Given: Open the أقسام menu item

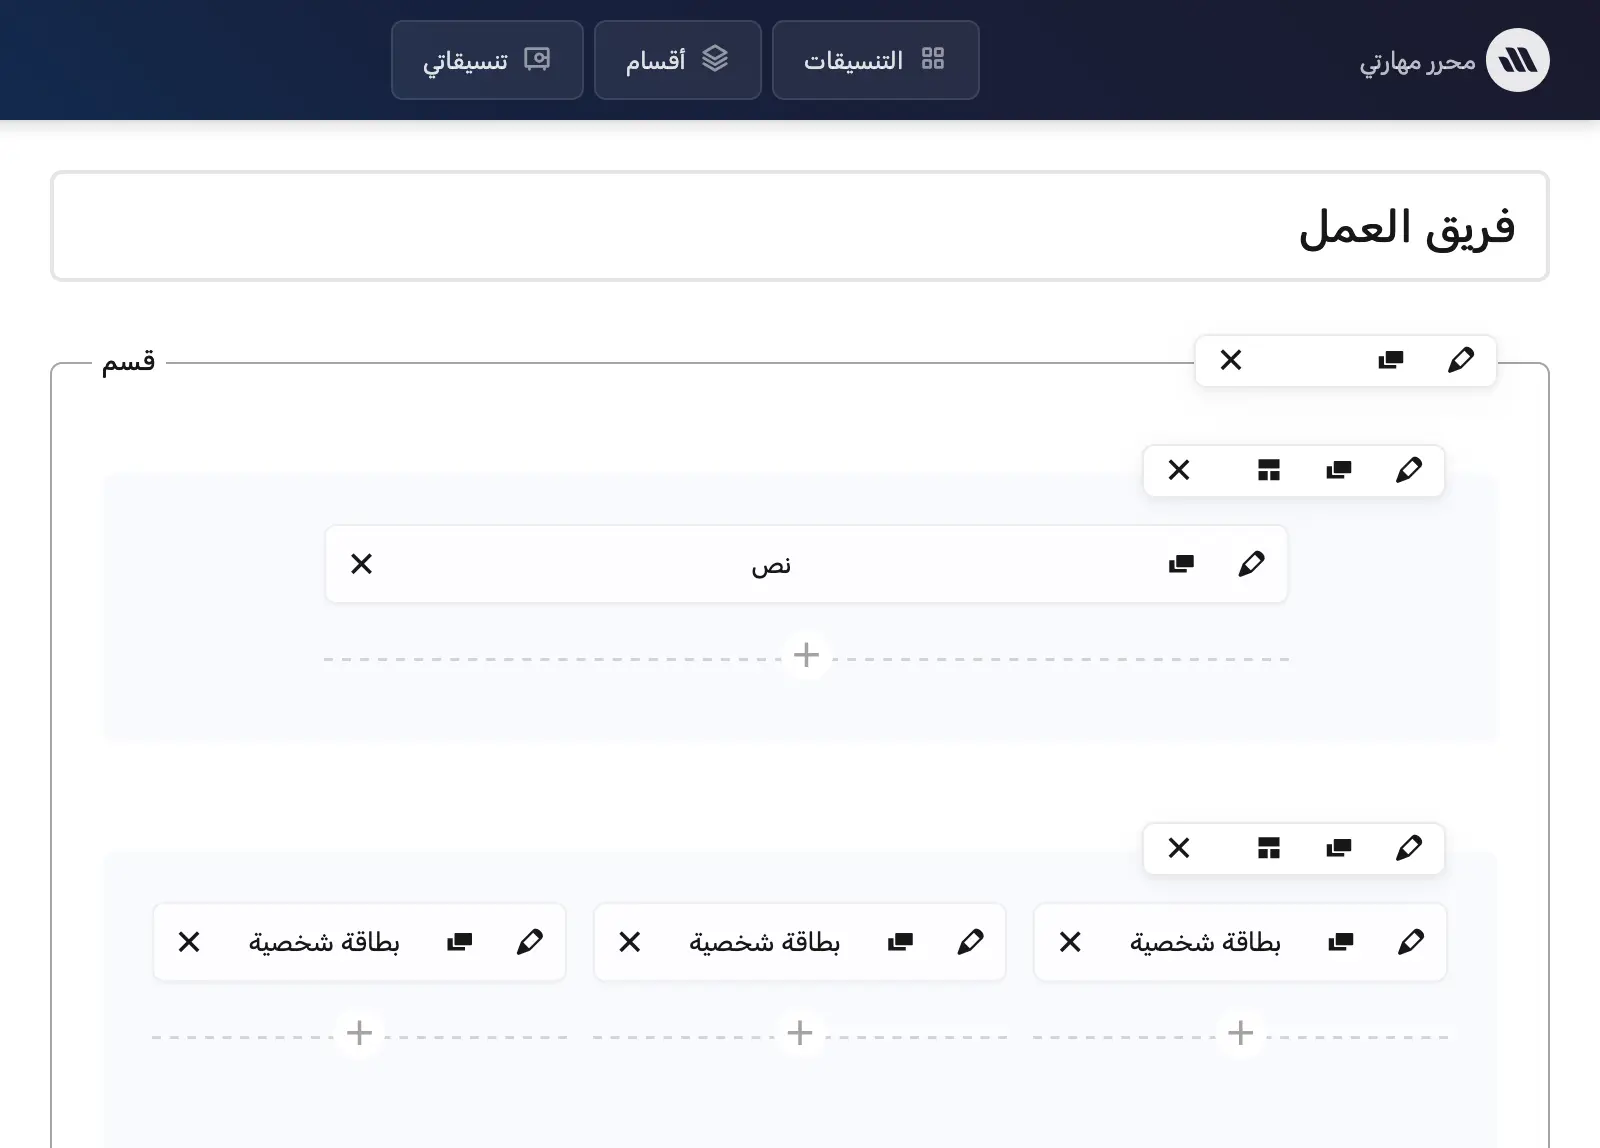Looking at the screenshot, I should [677, 60].
